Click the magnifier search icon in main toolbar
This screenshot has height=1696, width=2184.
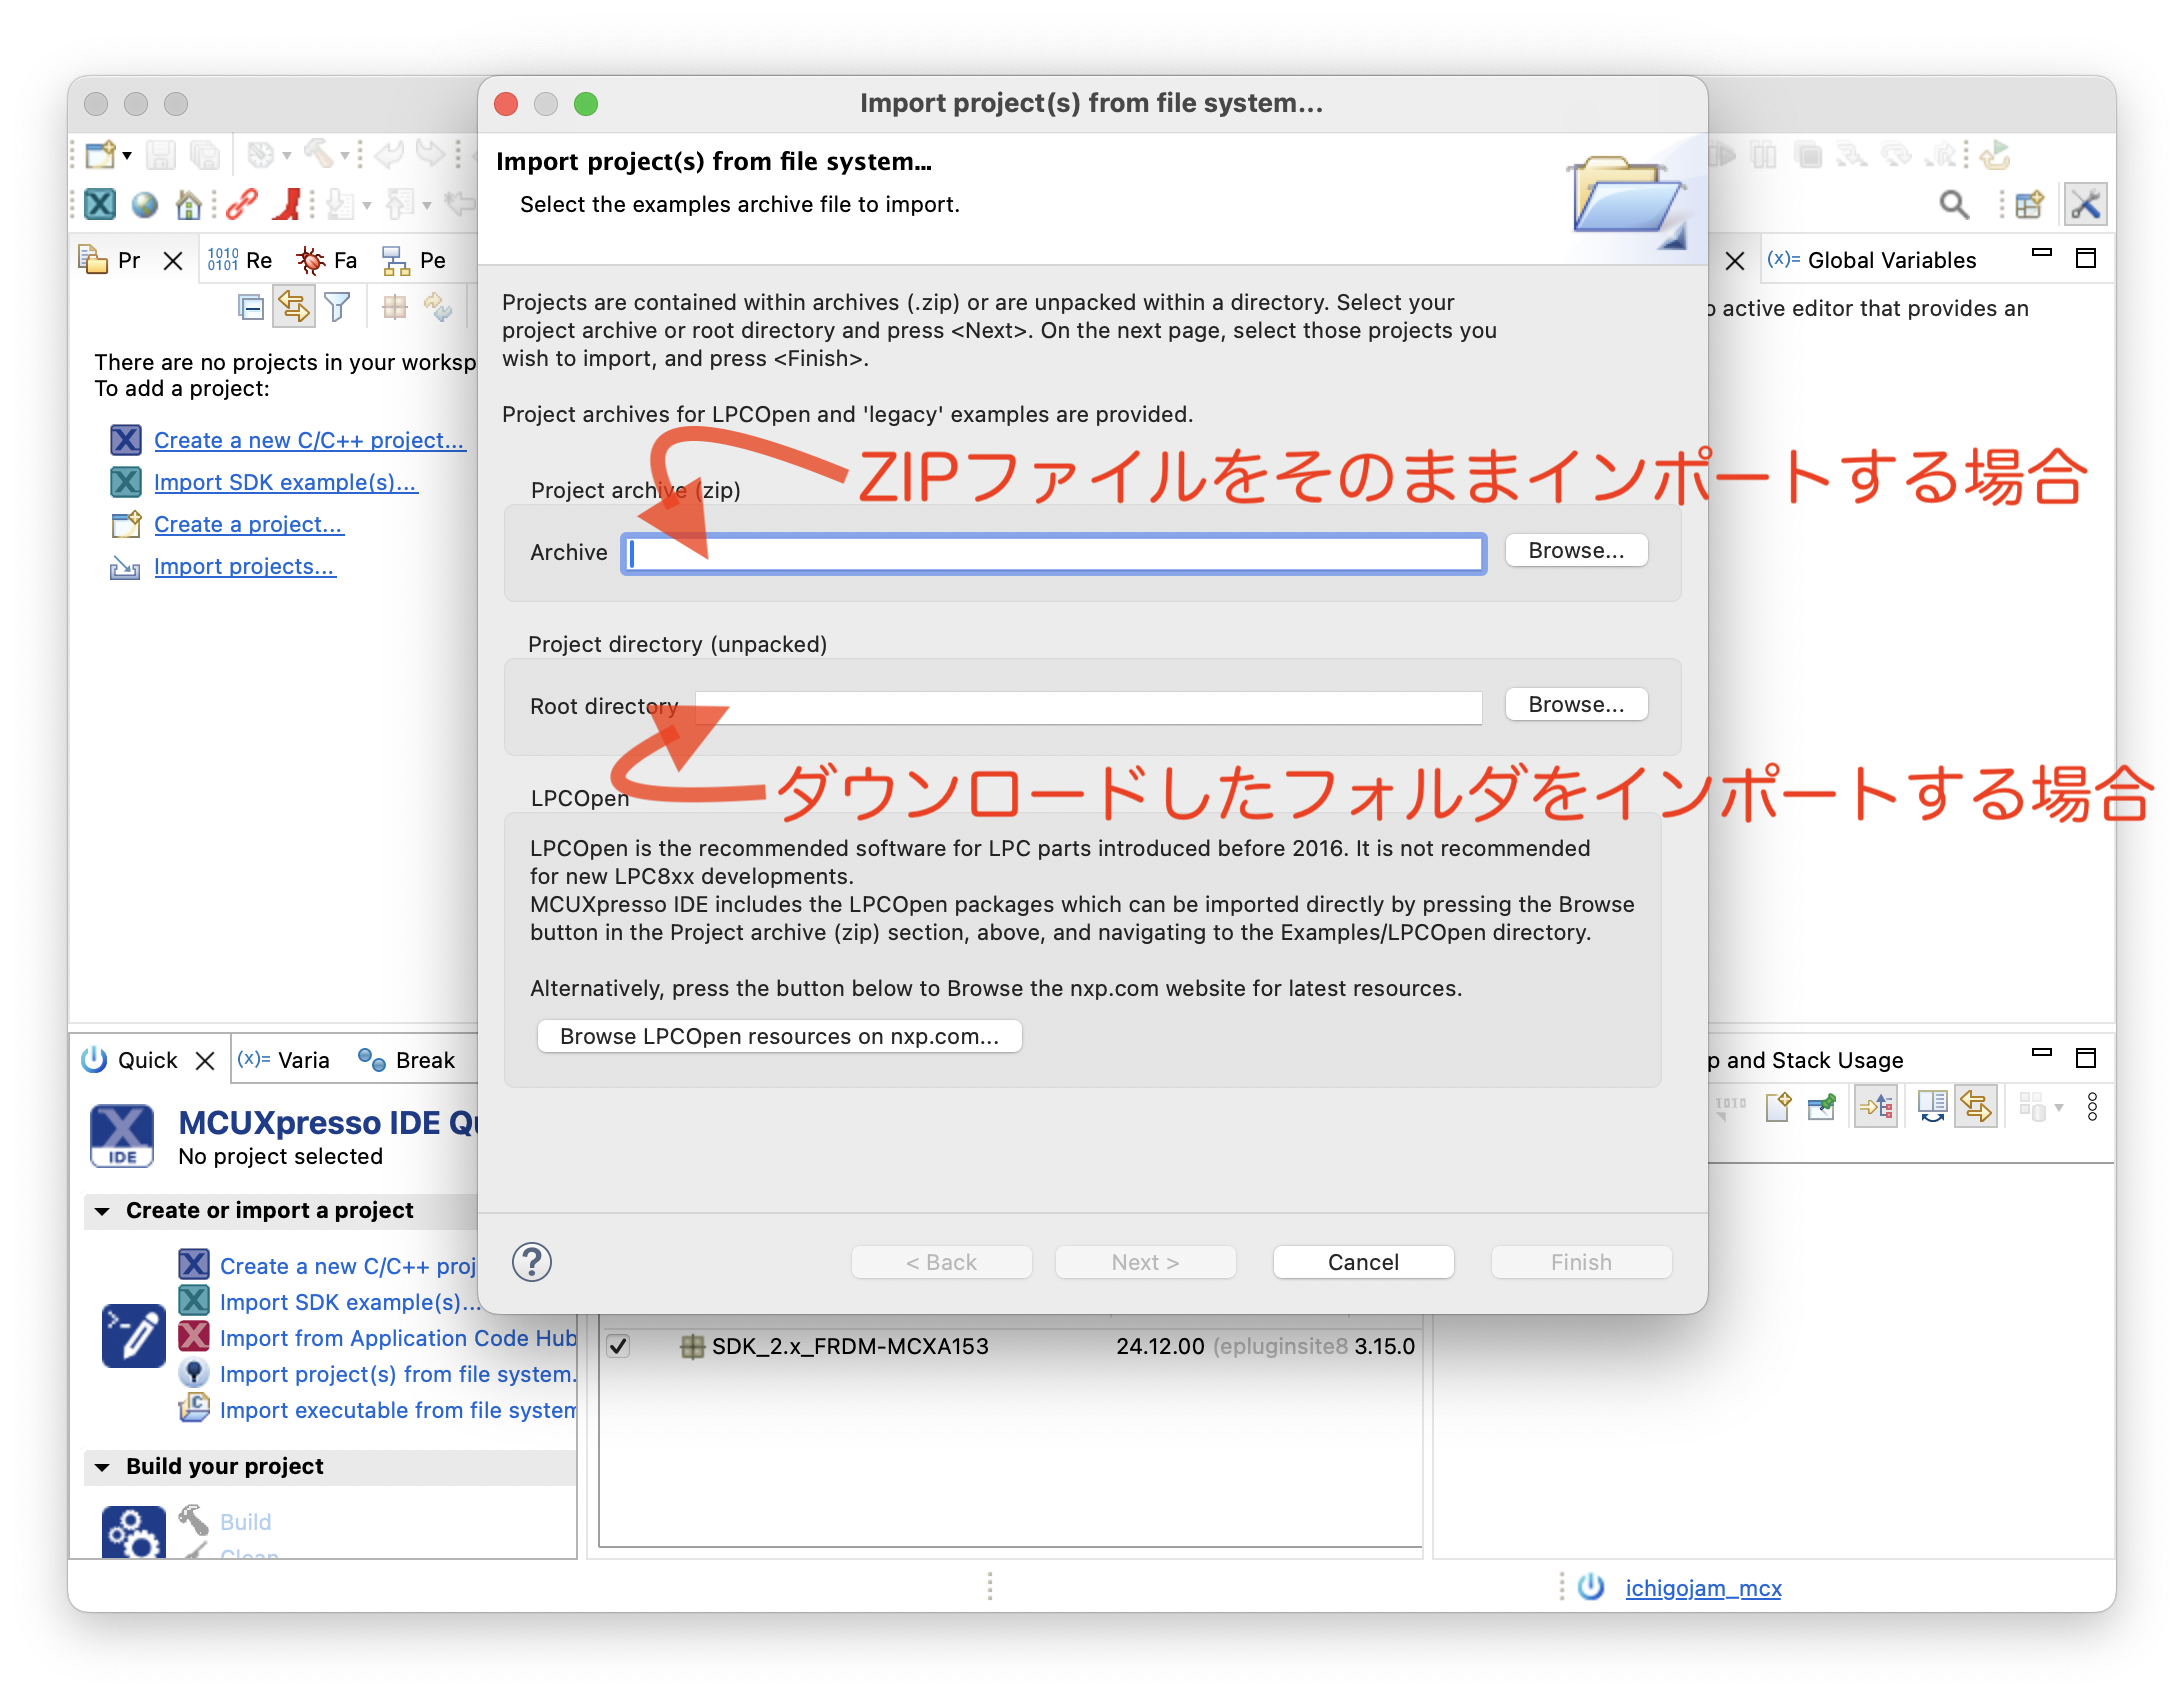1954,205
